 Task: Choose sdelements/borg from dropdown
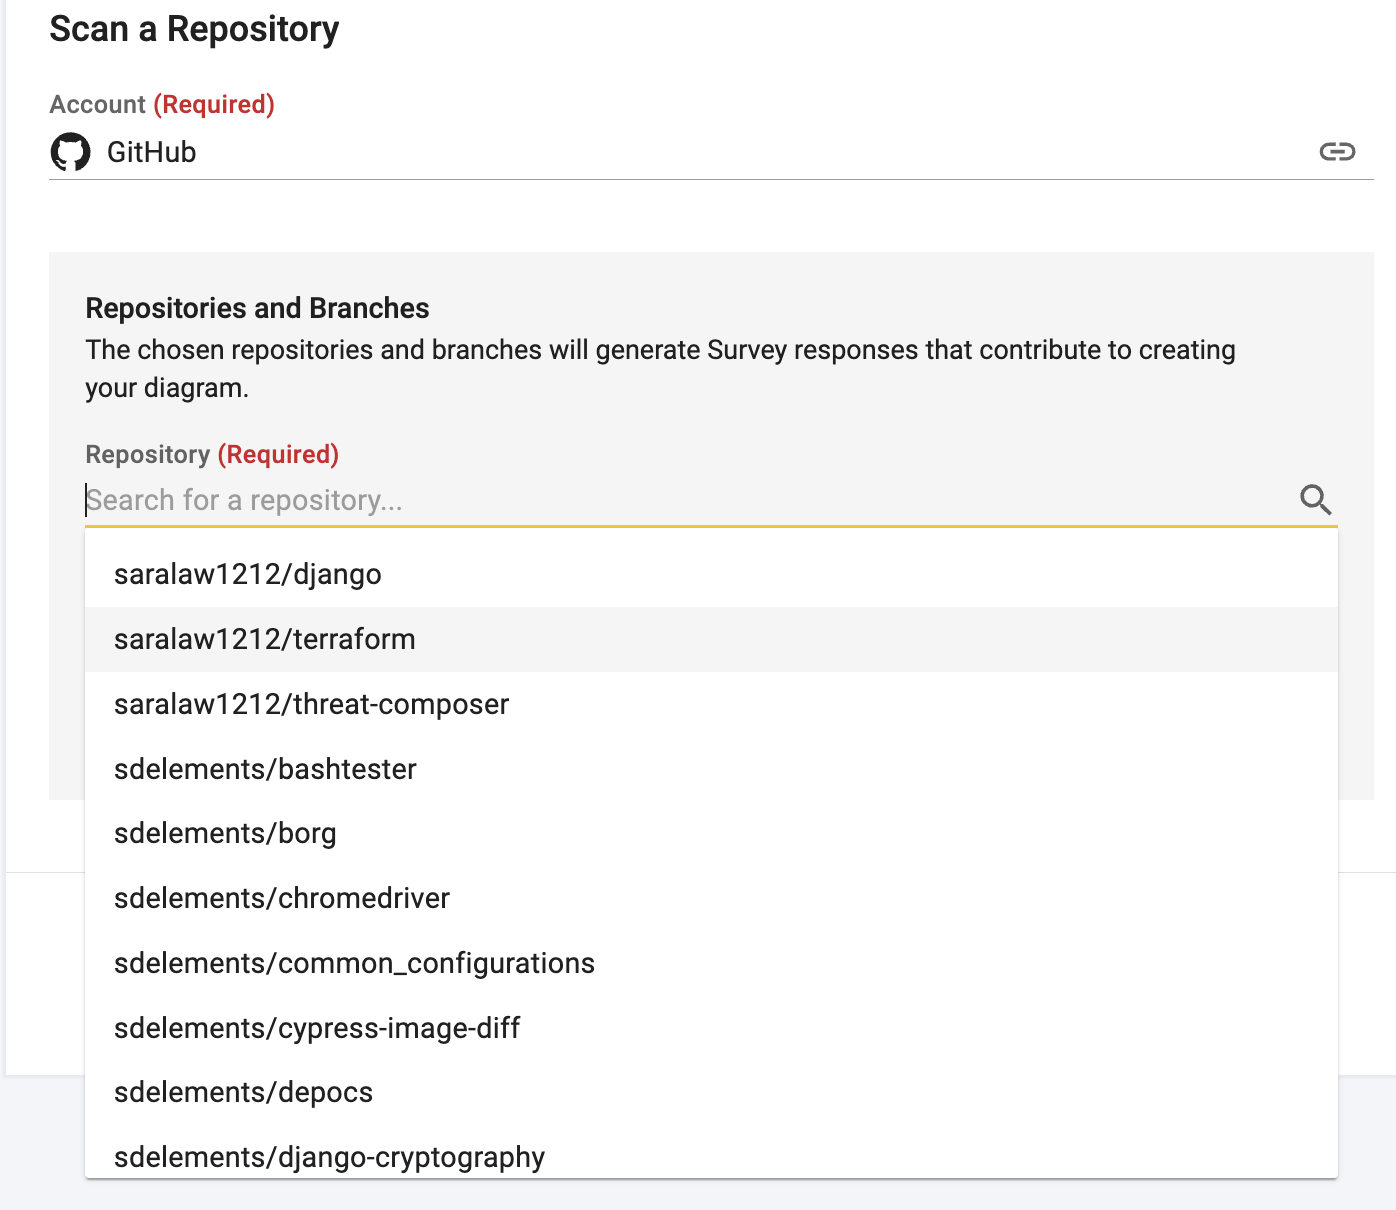tap(711, 833)
